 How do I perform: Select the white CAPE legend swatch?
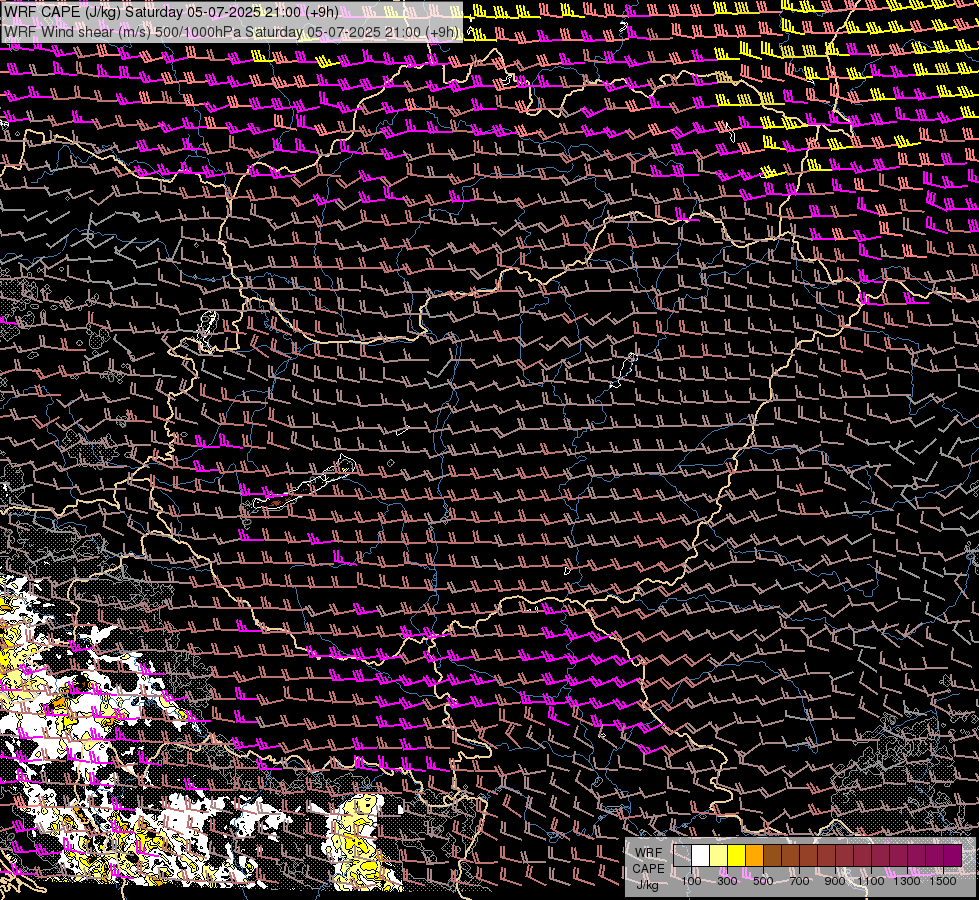tap(701, 855)
